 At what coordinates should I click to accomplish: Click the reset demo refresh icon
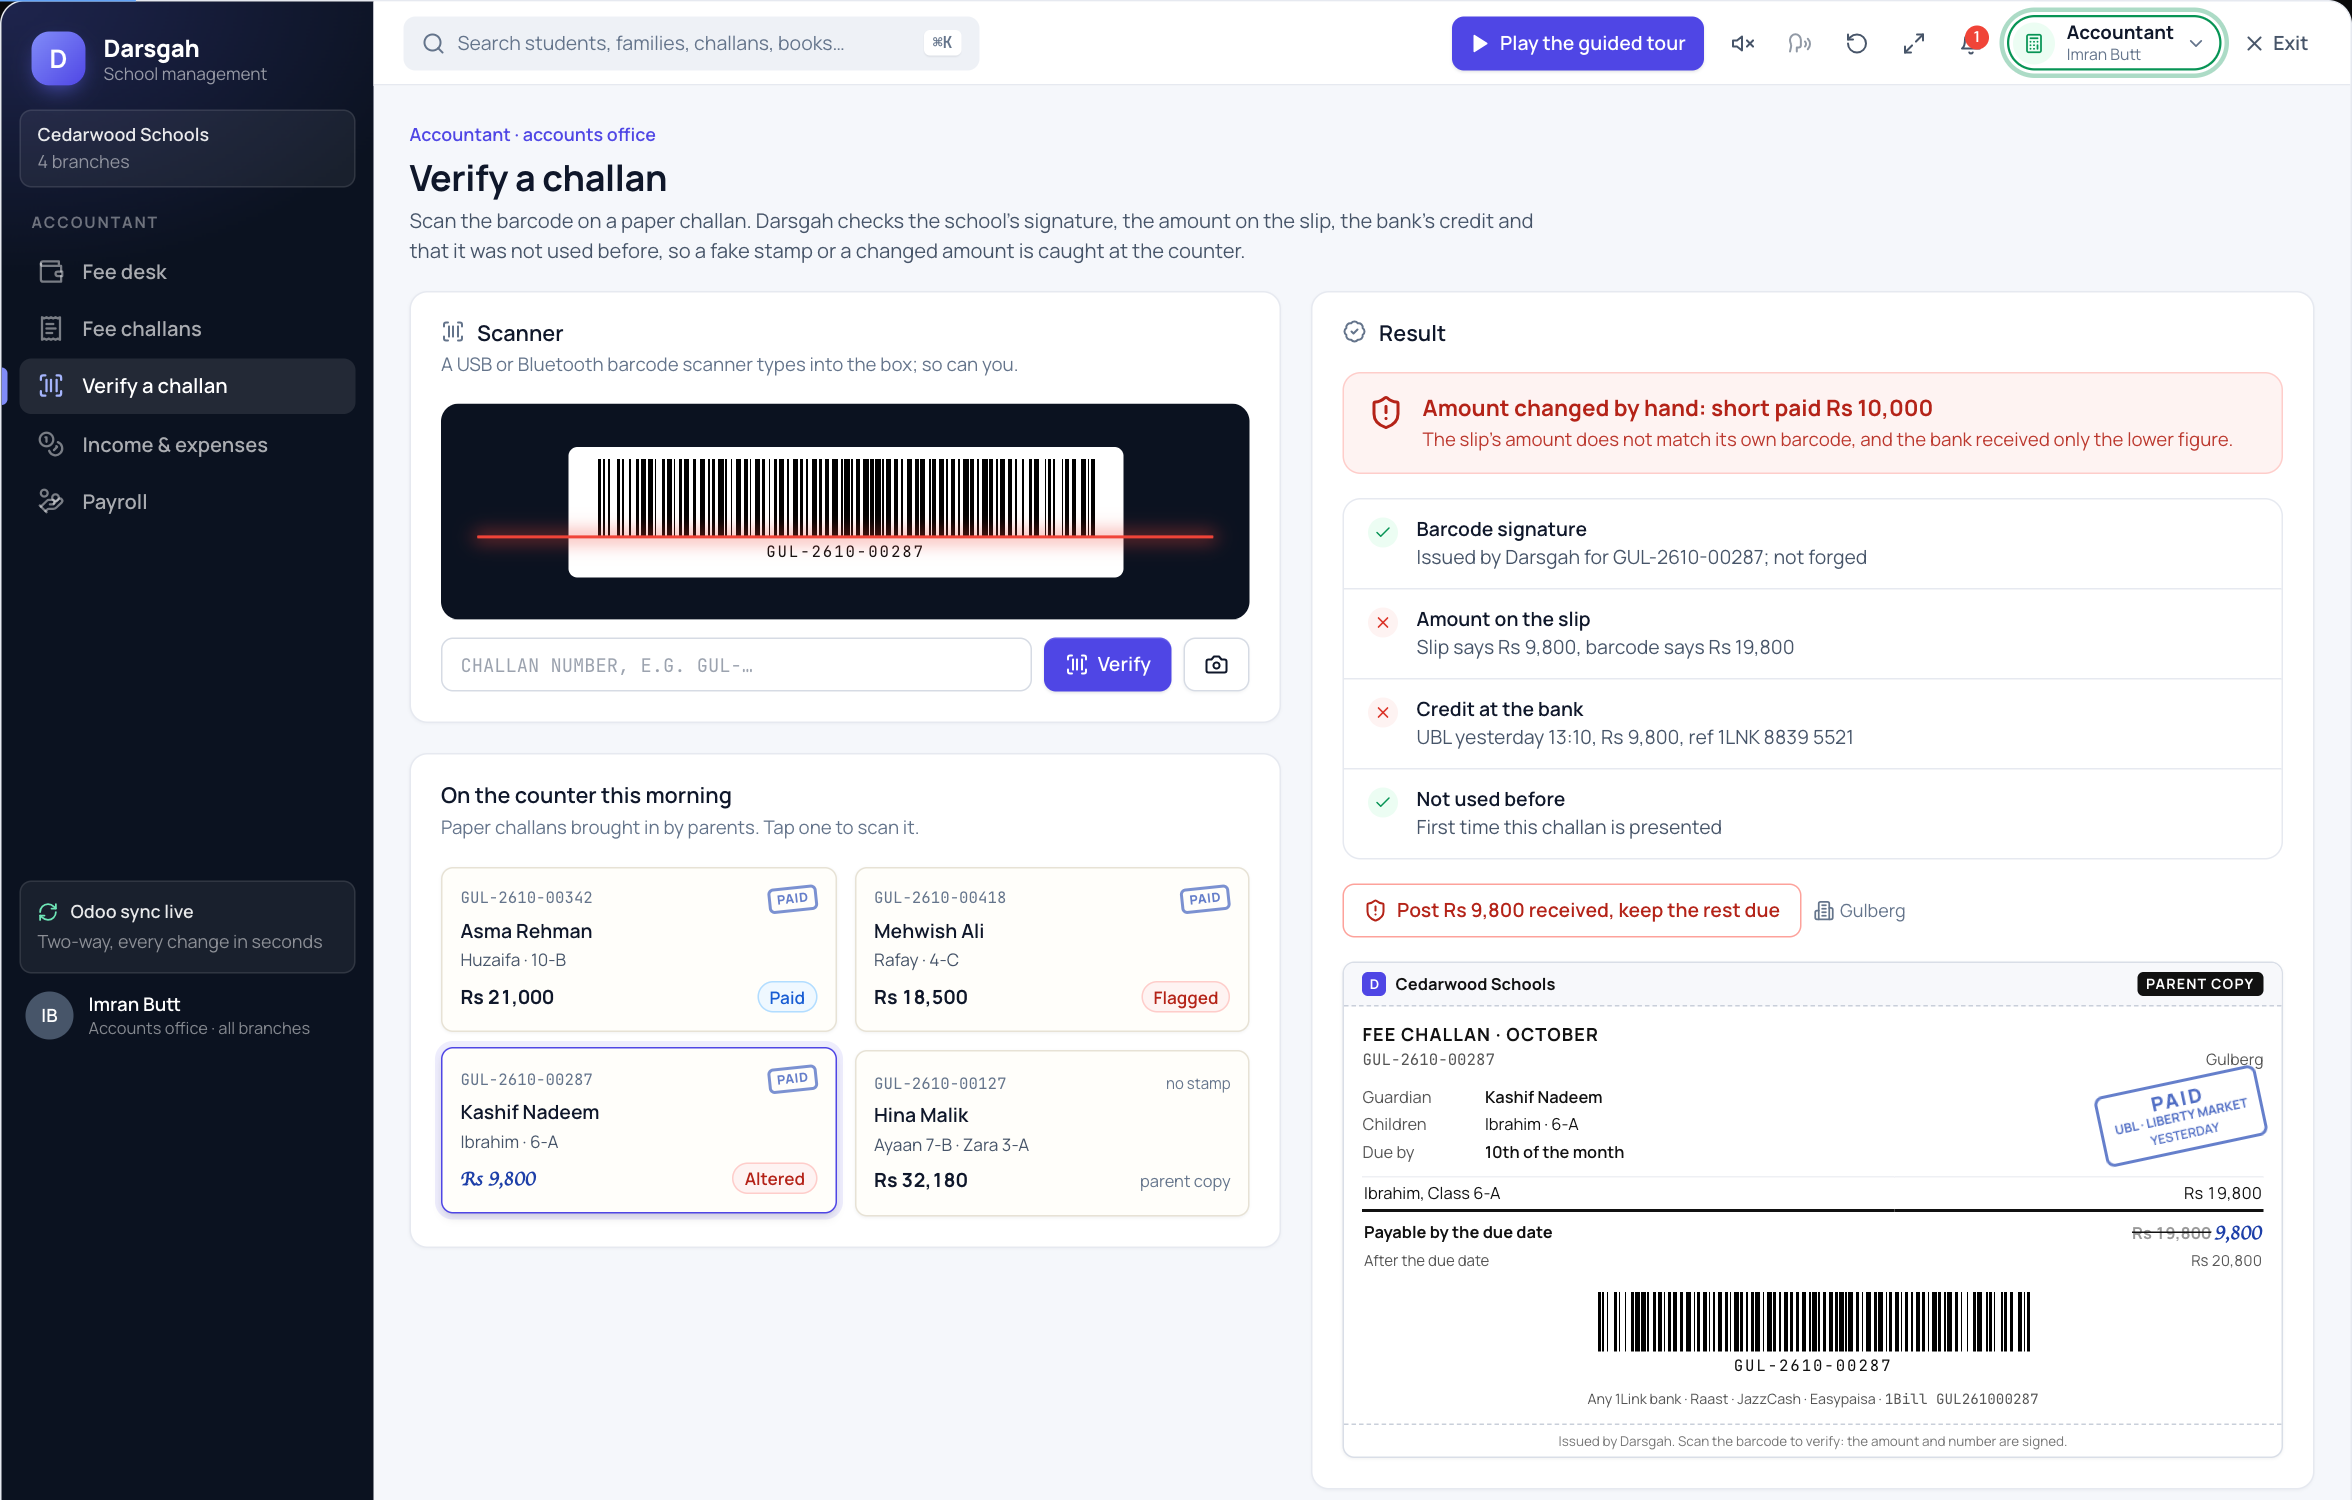click(1857, 43)
